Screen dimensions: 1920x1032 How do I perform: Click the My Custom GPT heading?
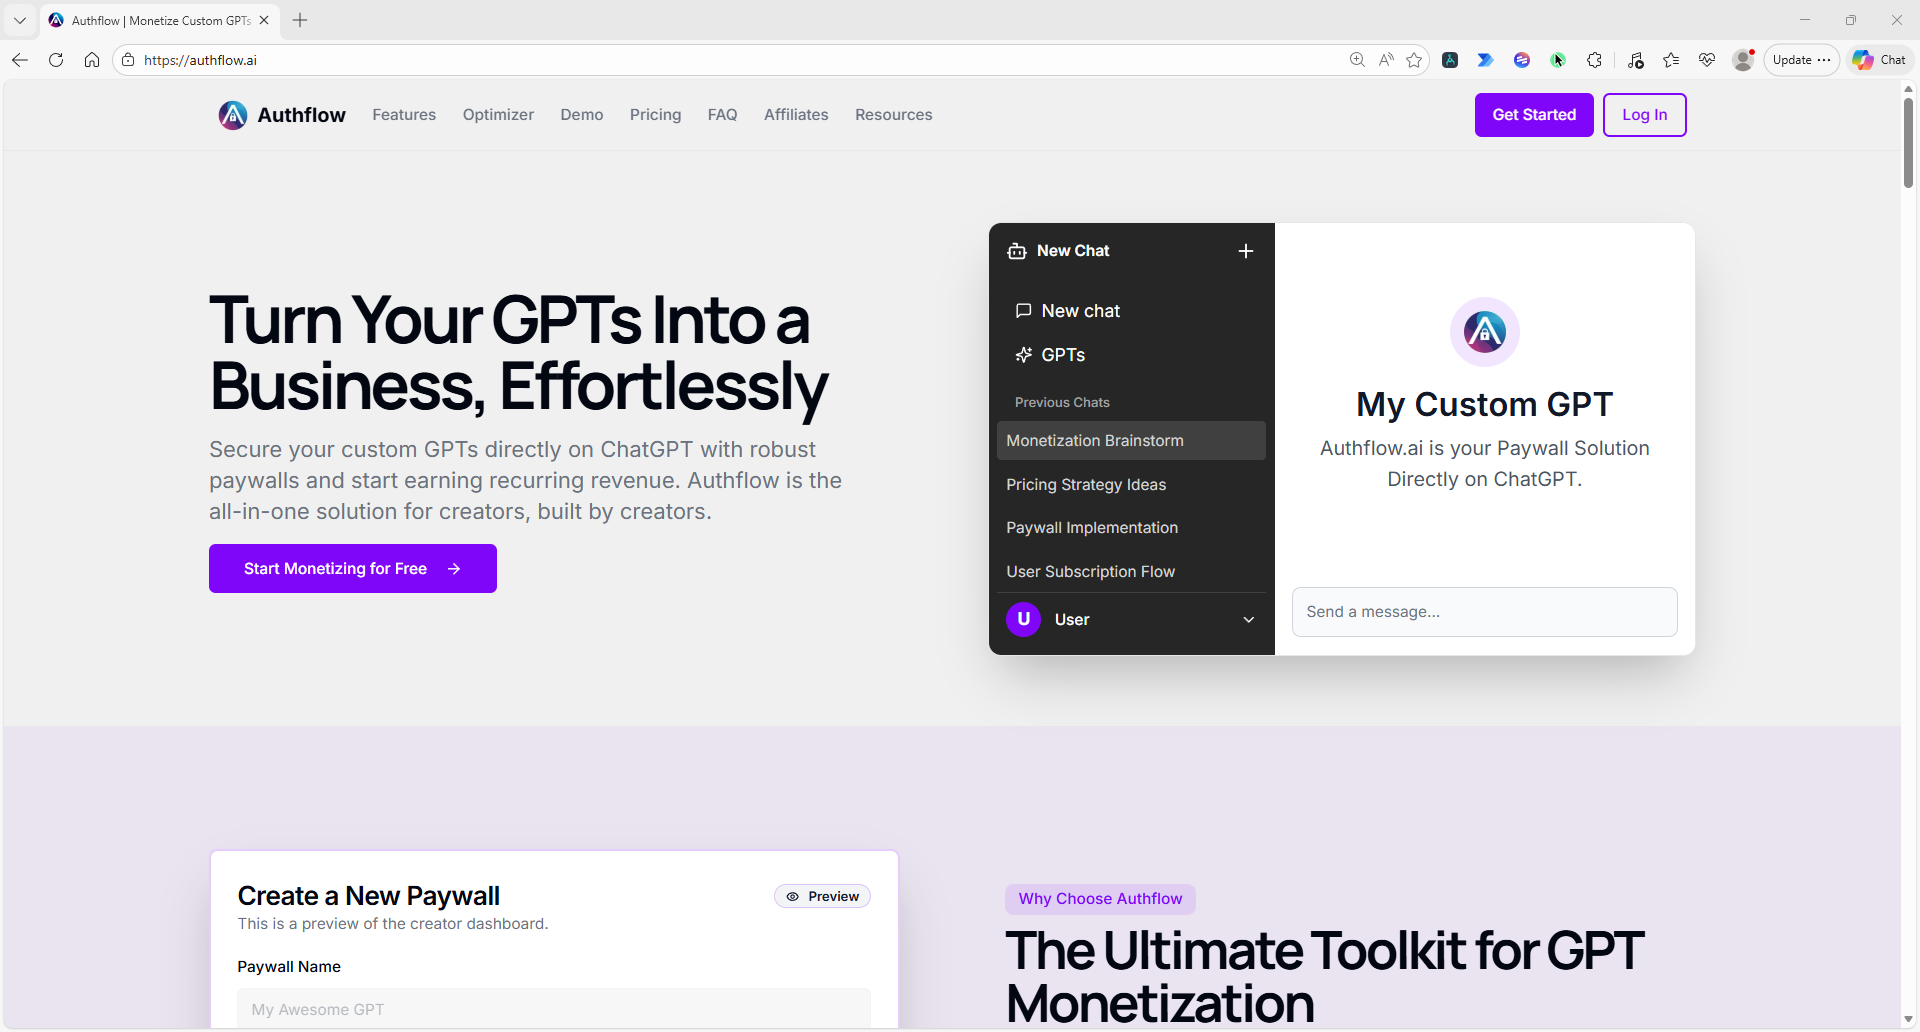pos(1485,404)
